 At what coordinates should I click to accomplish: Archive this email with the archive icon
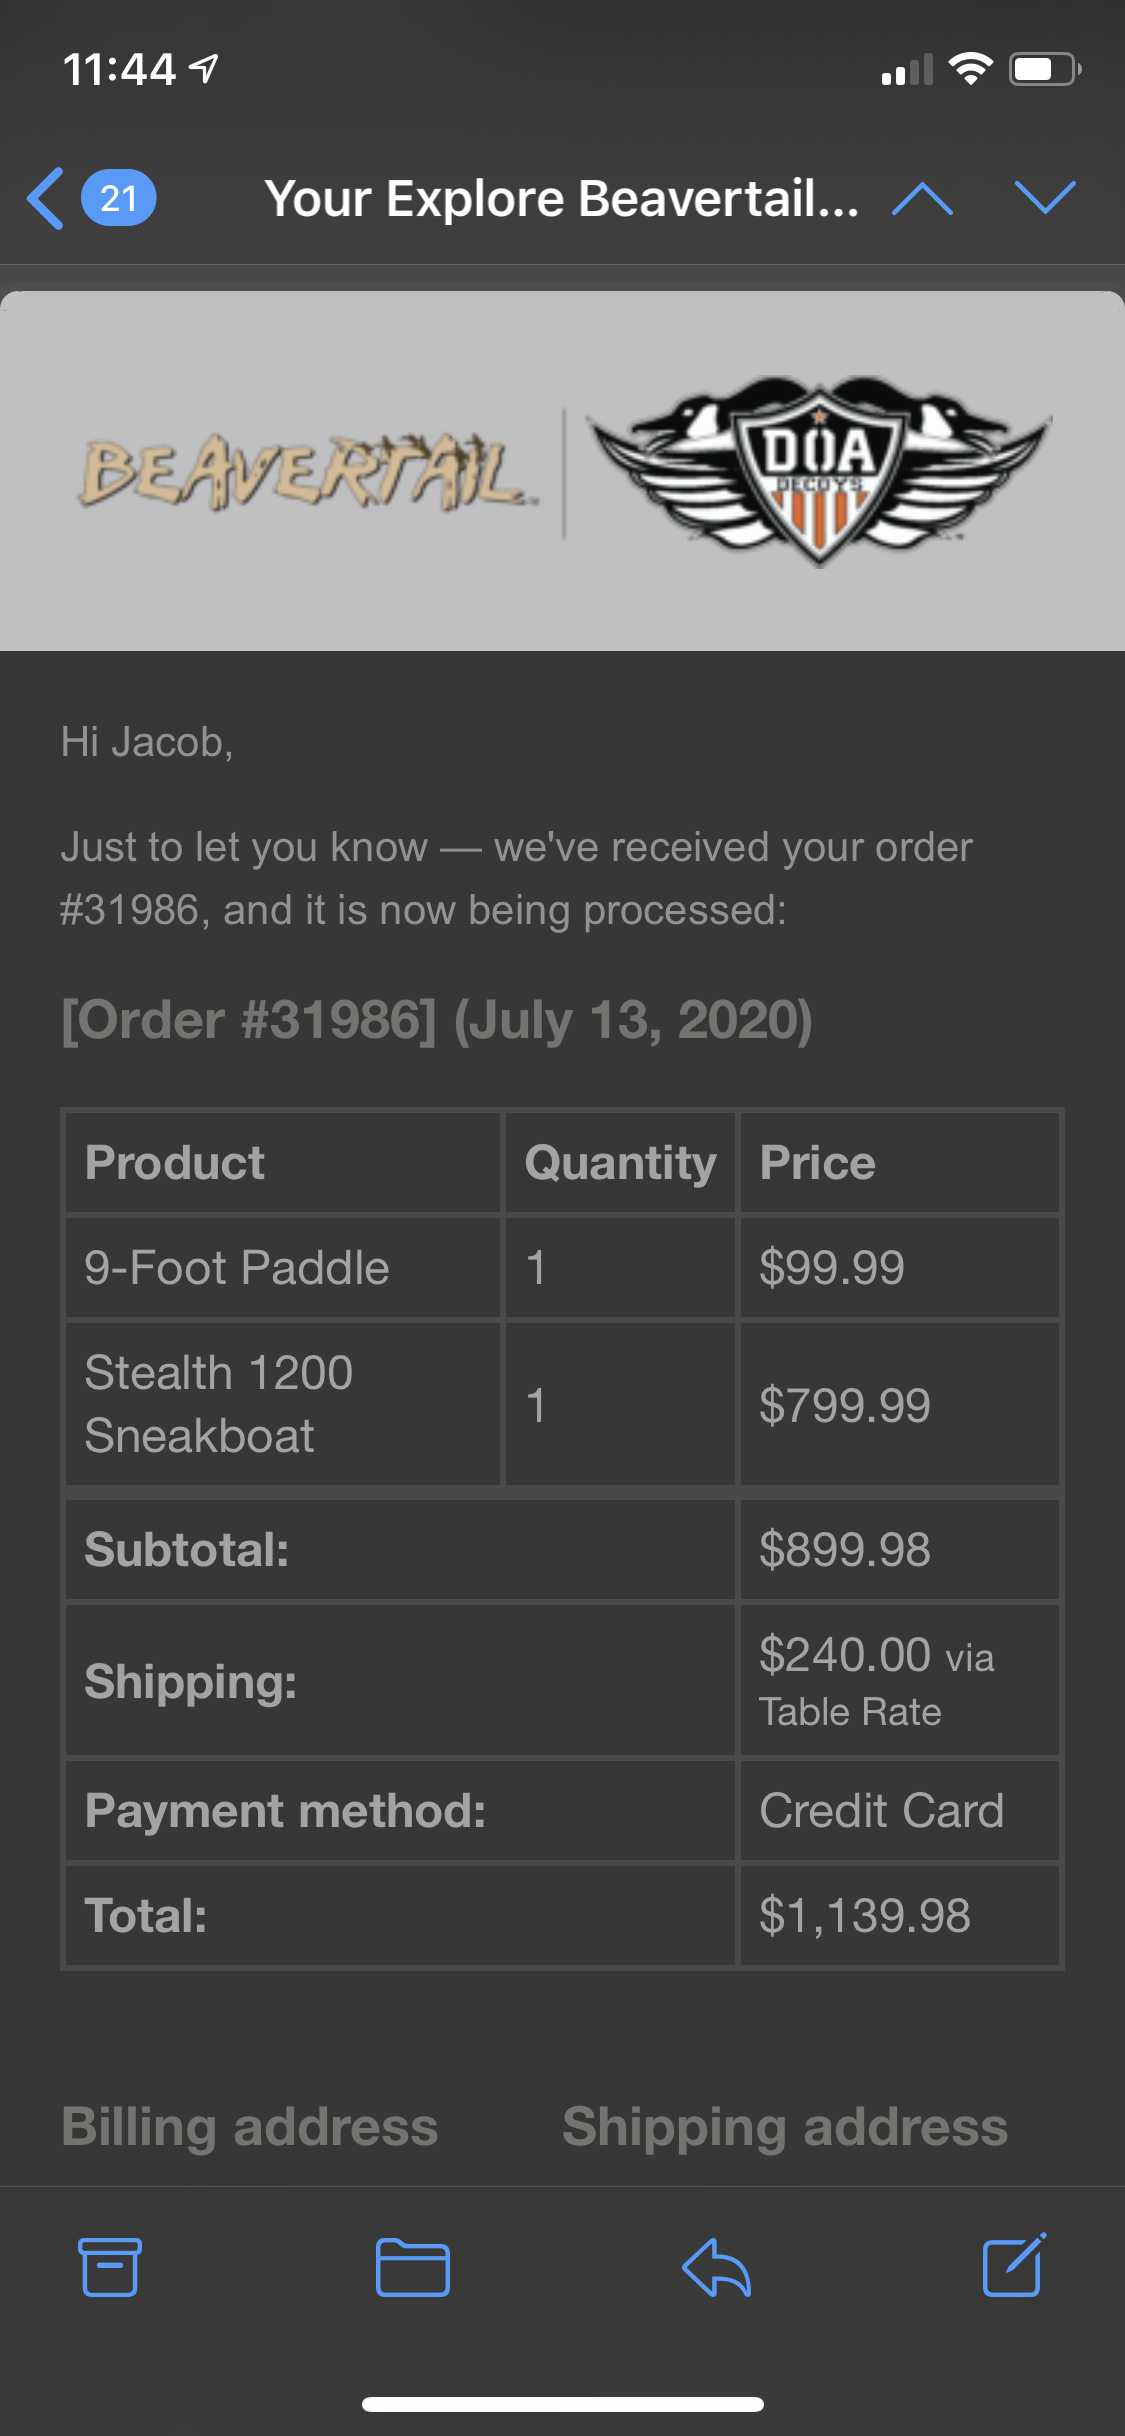[110, 2267]
